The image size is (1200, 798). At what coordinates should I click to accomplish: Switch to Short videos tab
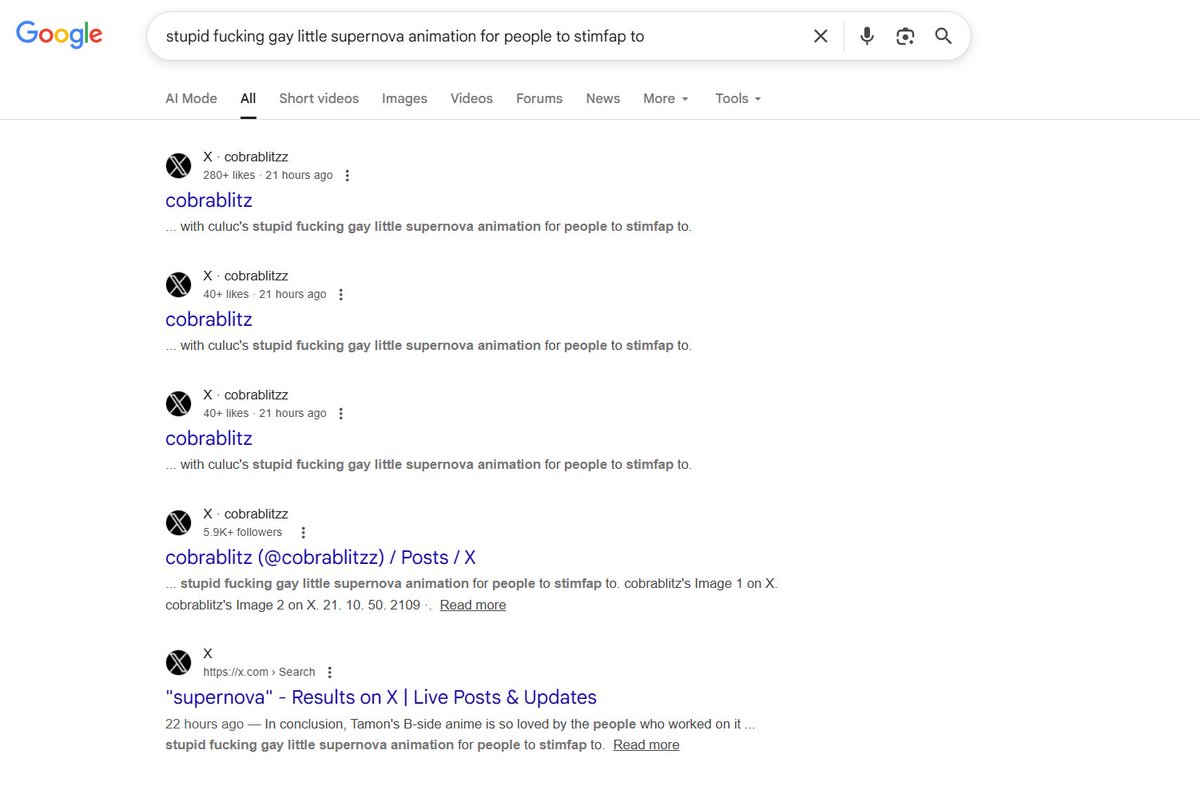[x=319, y=98]
